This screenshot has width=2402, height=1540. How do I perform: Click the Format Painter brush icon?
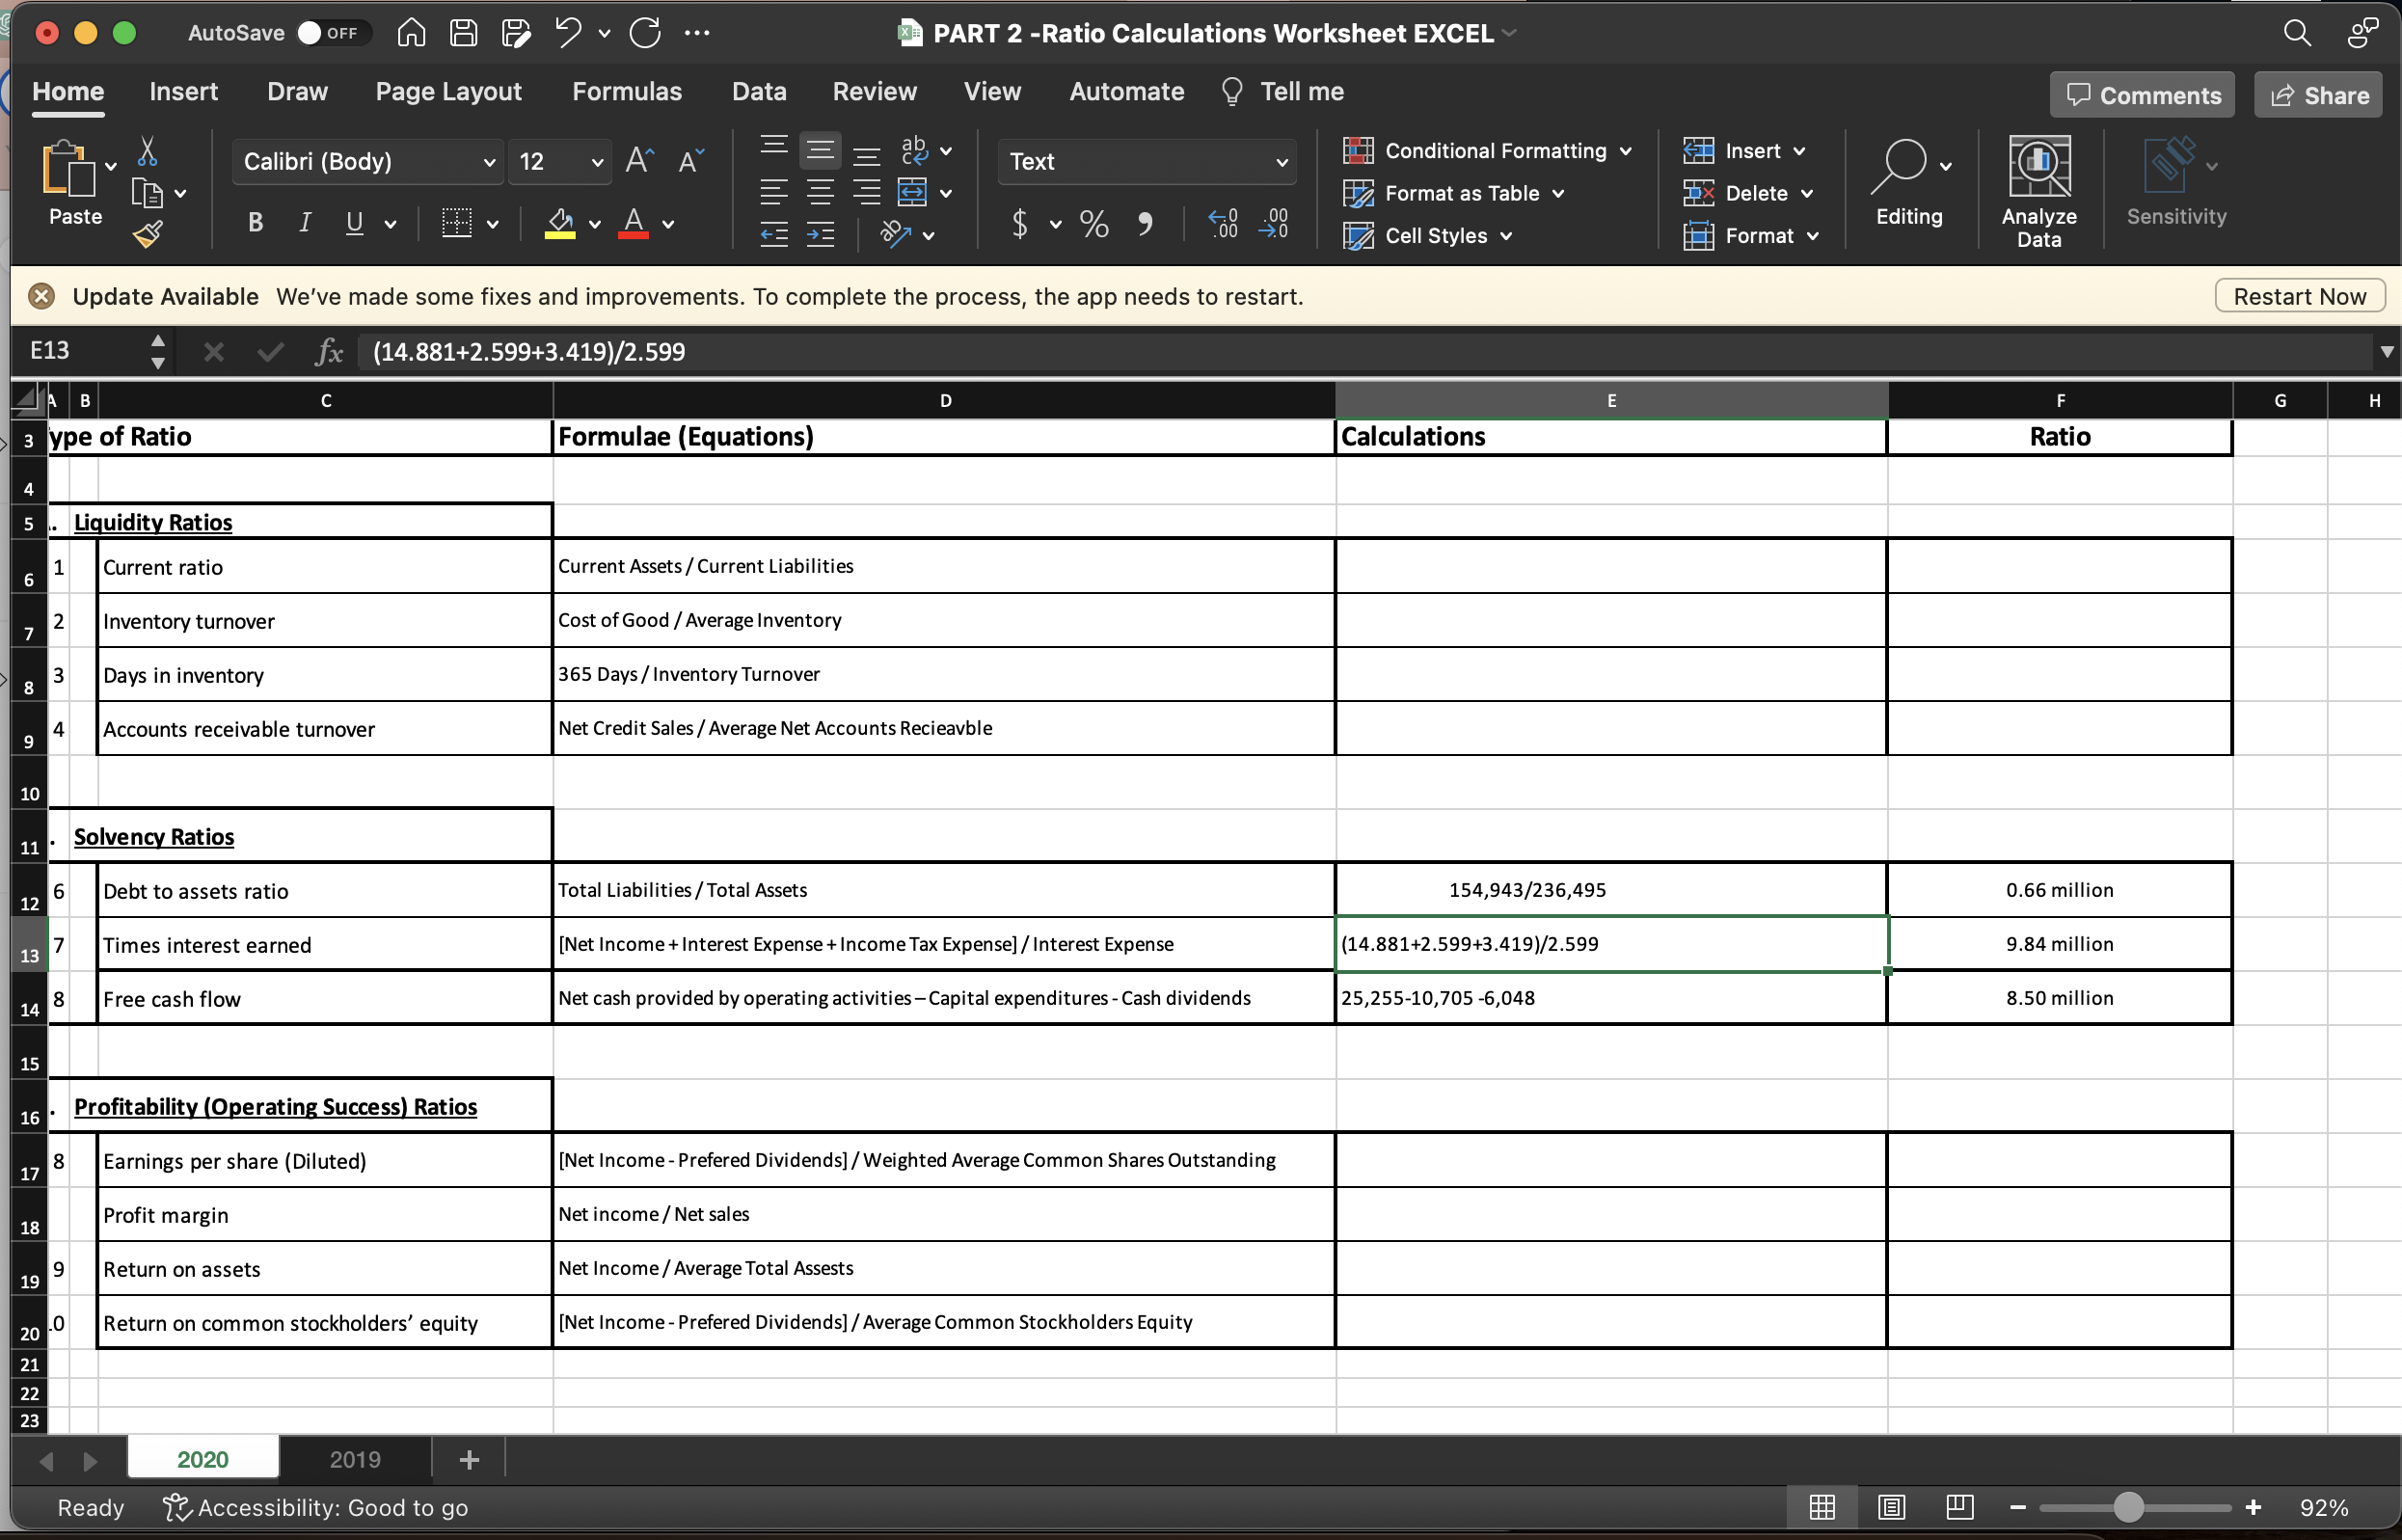(148, 235)
